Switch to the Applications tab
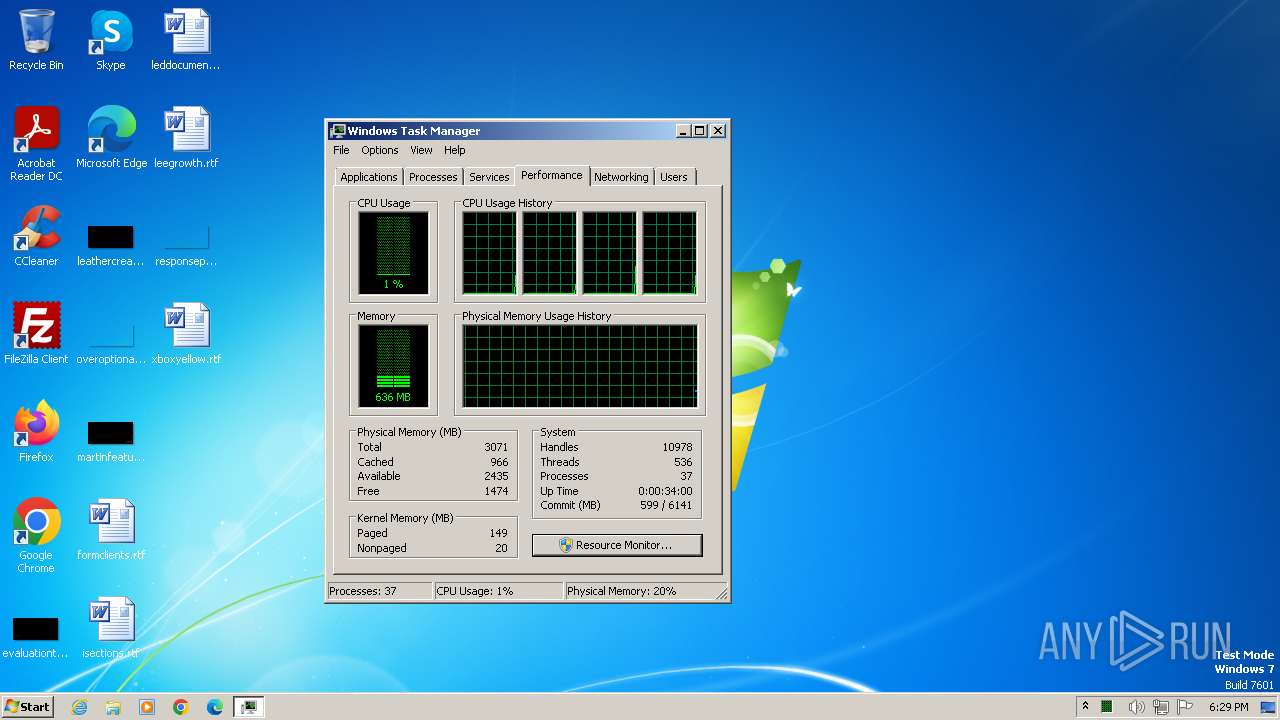 (369, 177)
